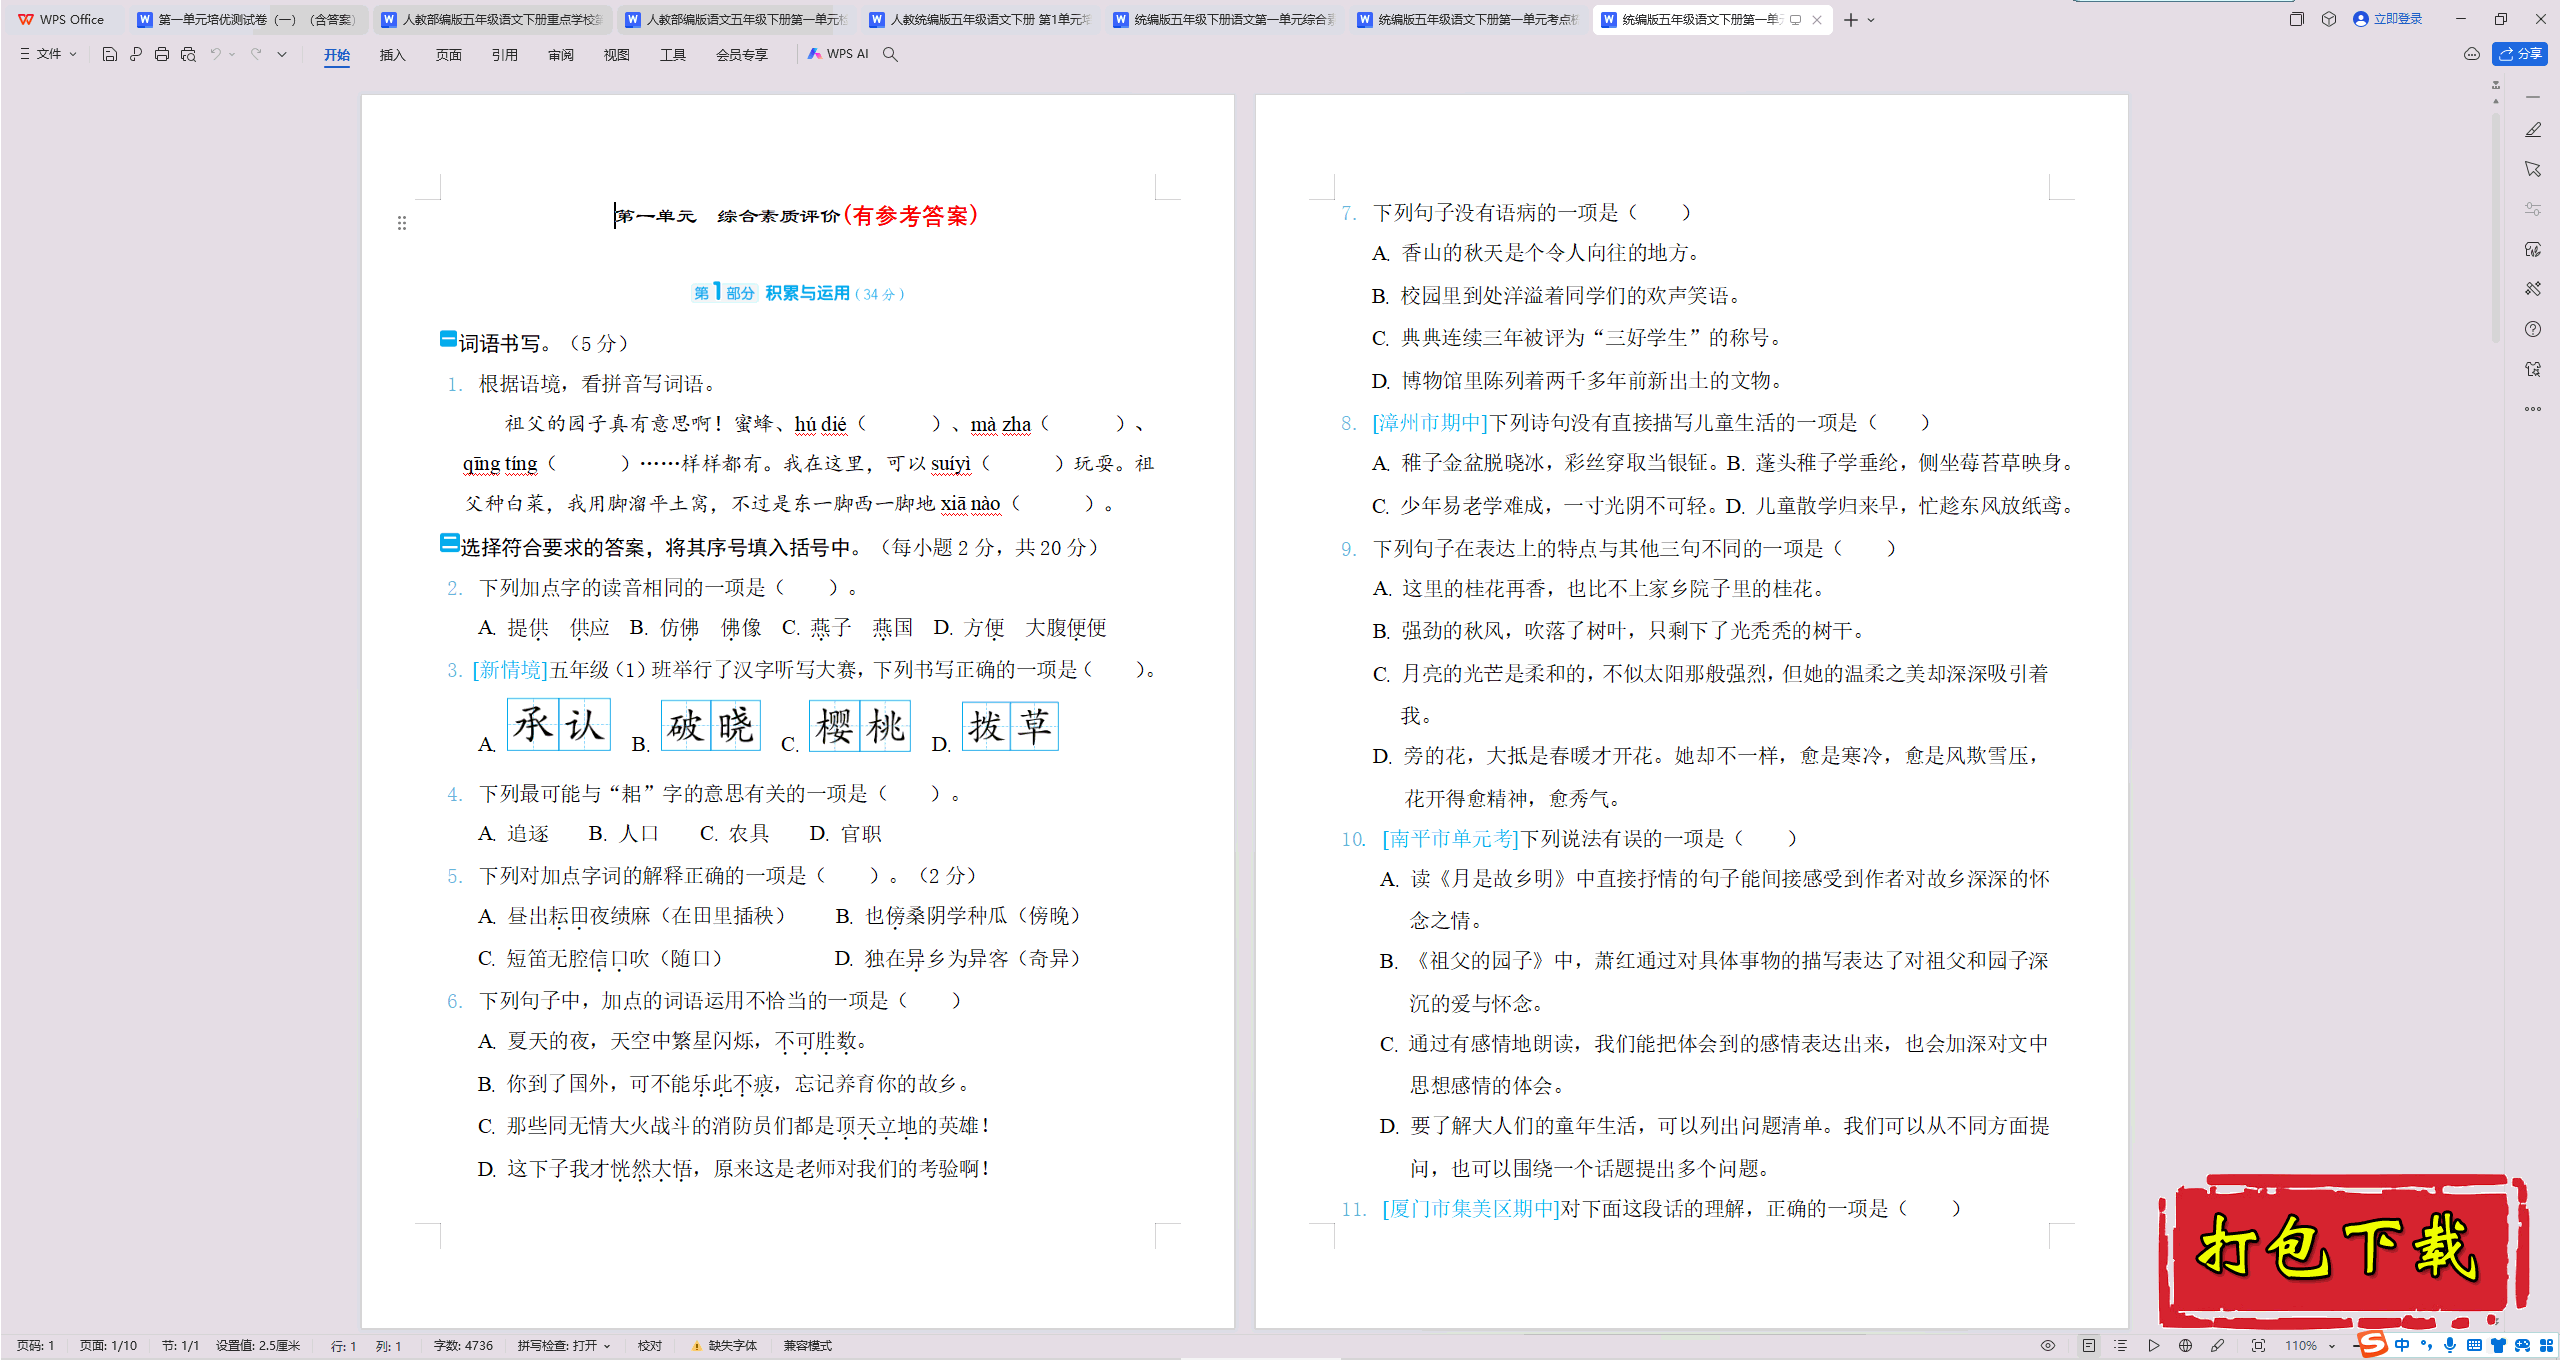Viewport: 2560px width, 1360px height.
Task: Open Print Preview icon
Action: point(188,54)
